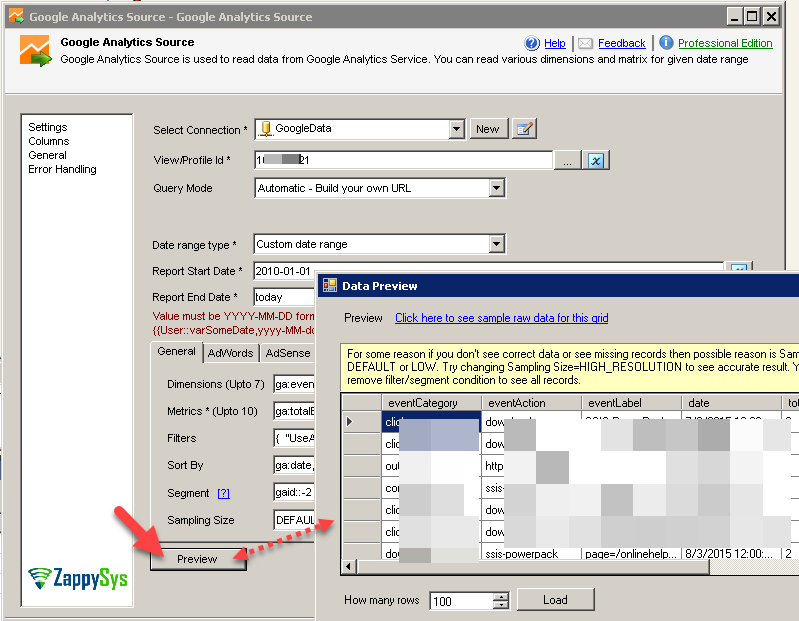Screen dimensions: 799x621
Task: Click the Dimensions input field
Action: tap(295, 384)
